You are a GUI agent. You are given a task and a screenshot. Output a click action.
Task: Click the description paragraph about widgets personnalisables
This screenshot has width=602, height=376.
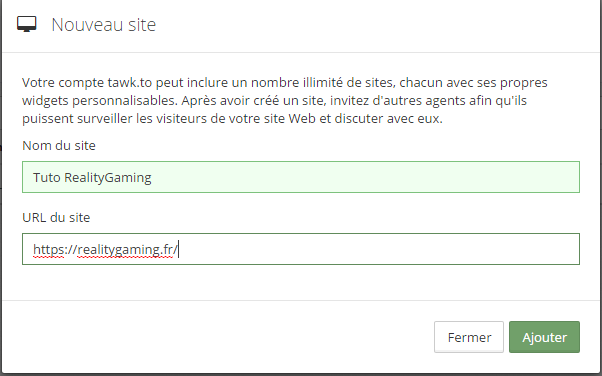[284, 101]
